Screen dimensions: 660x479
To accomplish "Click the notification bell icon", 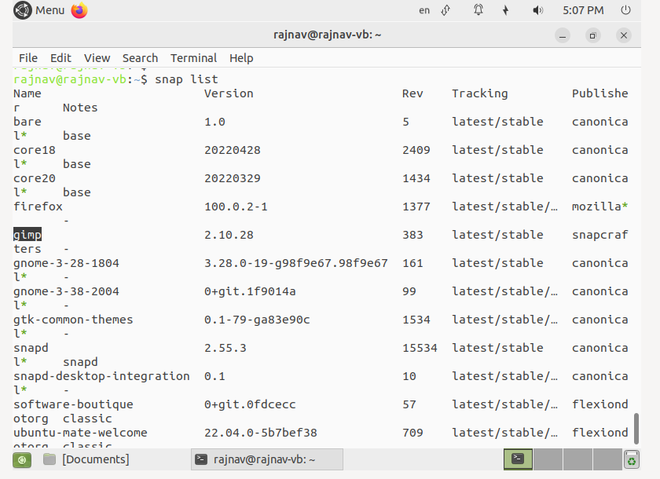I will pos(478,10).
